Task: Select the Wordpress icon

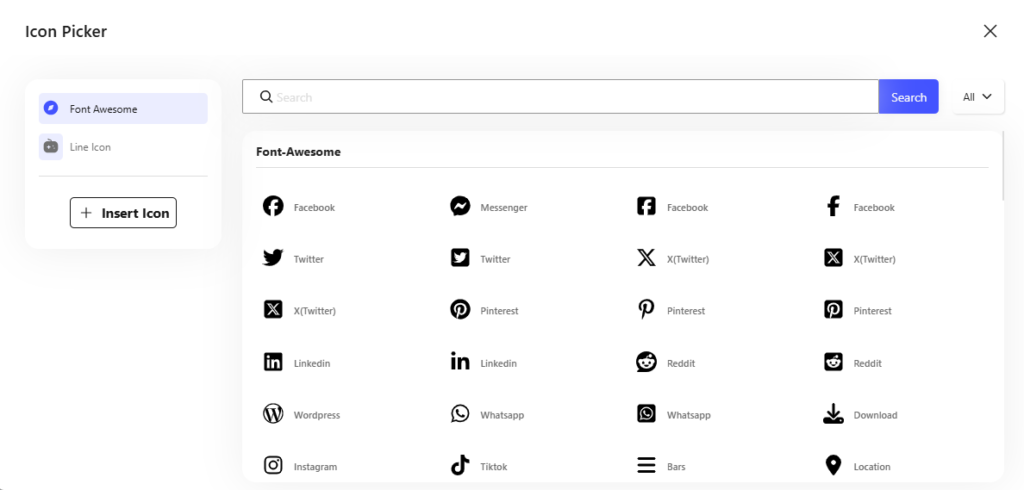Action: [273, 413]
